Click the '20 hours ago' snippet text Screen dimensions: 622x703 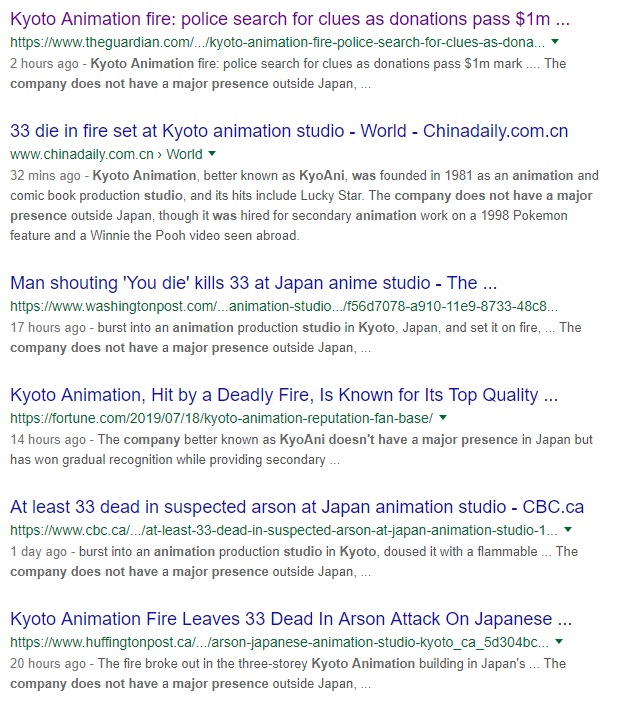coord(48,664)
